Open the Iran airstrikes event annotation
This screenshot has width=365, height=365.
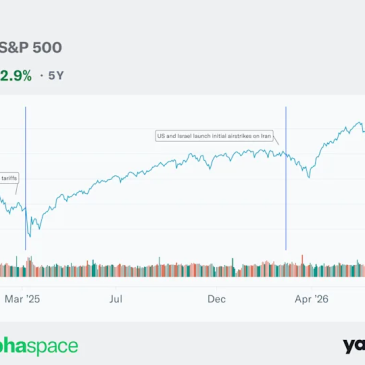point(214,136)
